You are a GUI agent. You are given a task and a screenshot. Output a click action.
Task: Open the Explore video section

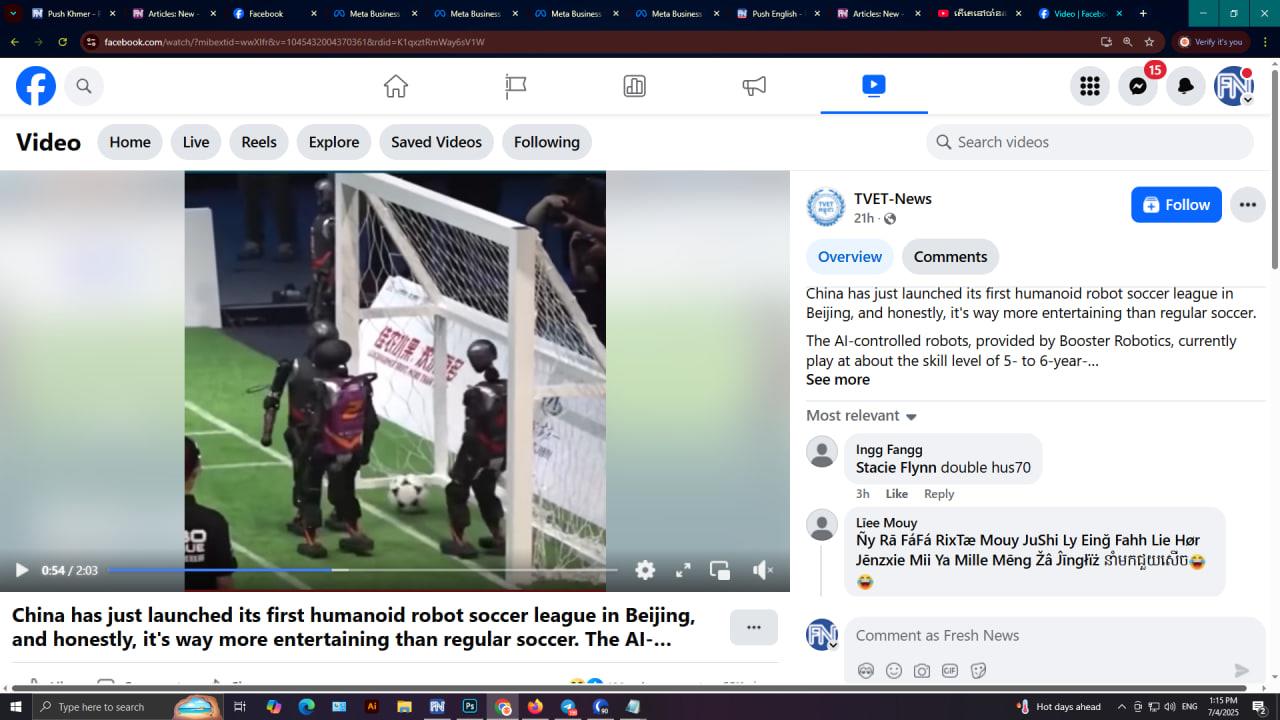point(334,142)
